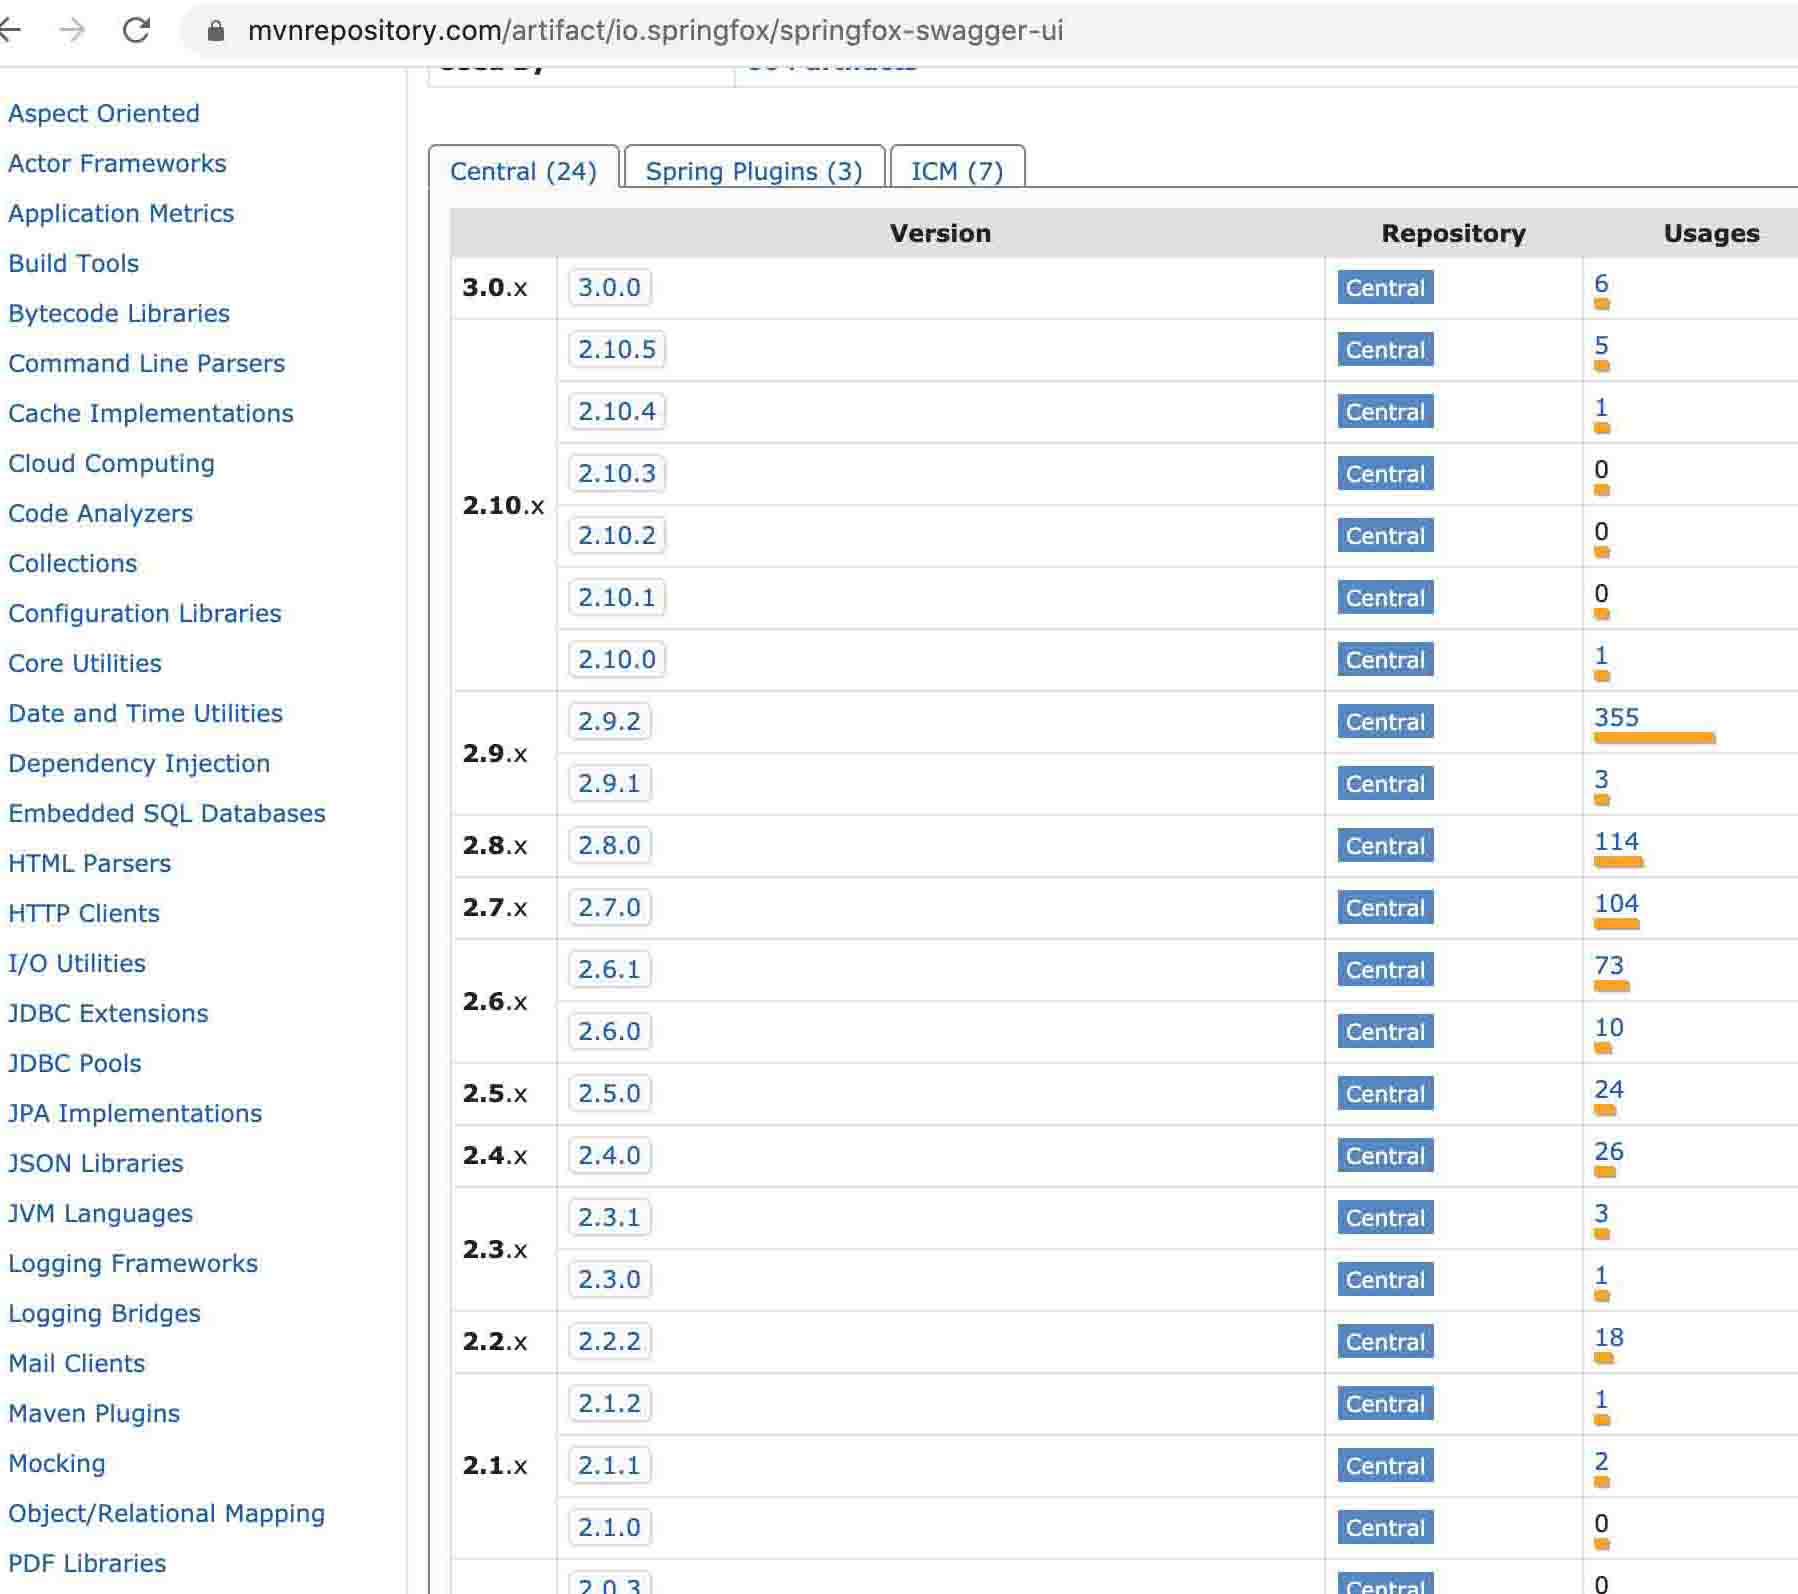
Task: Open PDF Libraries category
Action: 87,1563
